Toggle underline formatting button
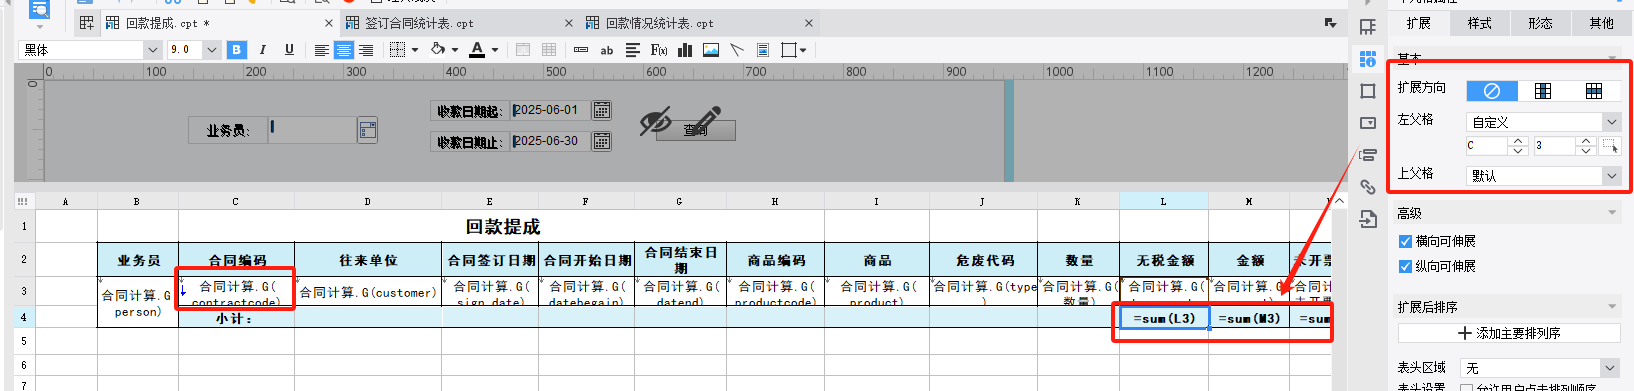1634x391 pixels. [289, 50]
